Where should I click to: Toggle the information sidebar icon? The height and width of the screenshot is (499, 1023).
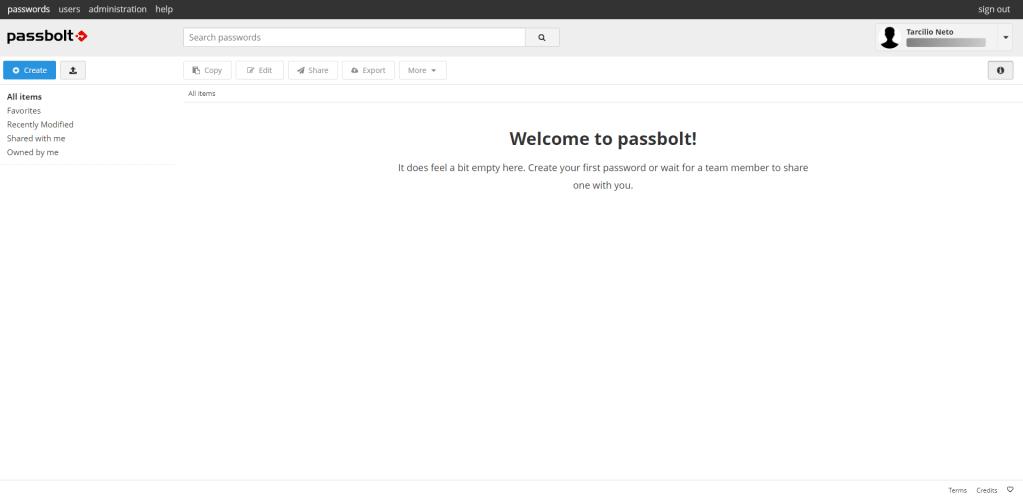[999, 70]
